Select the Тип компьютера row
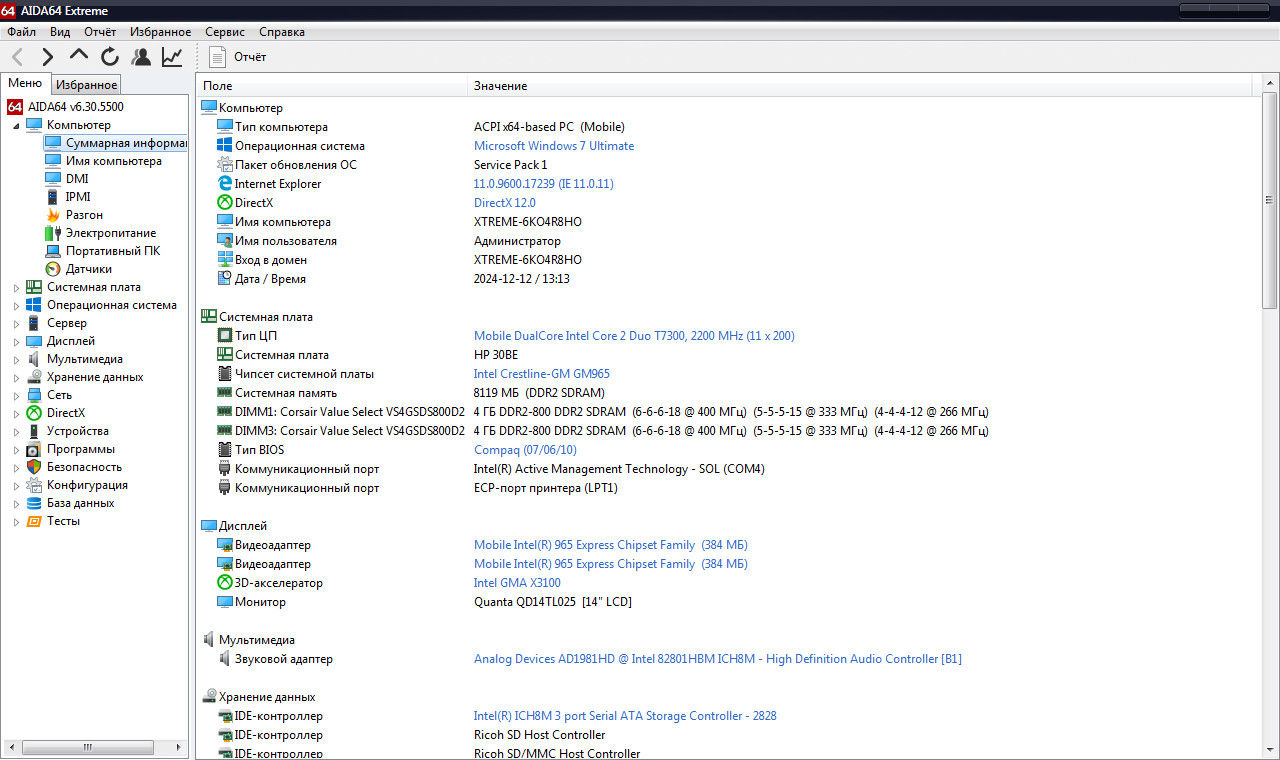 (728, 127)
